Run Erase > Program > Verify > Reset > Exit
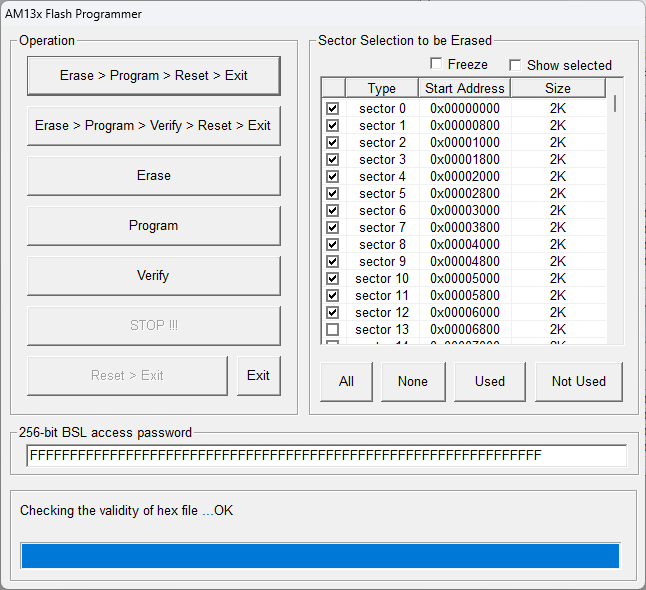 154,126
